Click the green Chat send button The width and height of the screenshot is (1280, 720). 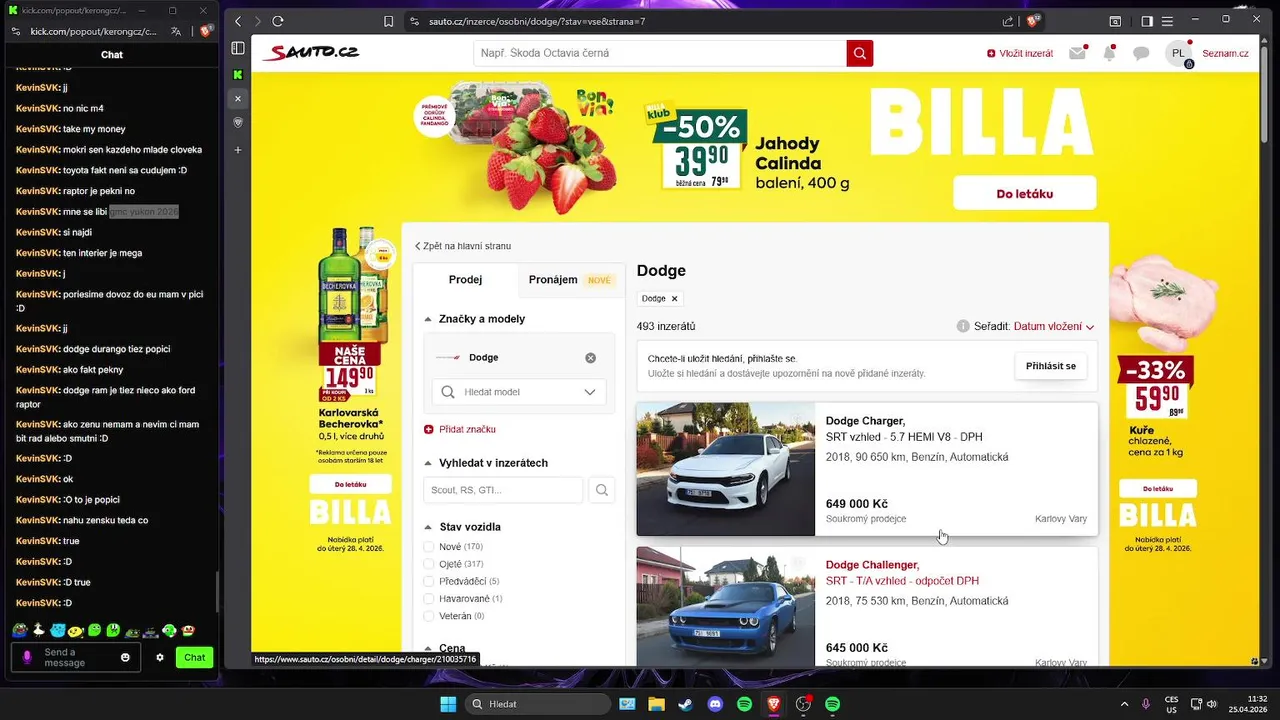click(194, 657)
